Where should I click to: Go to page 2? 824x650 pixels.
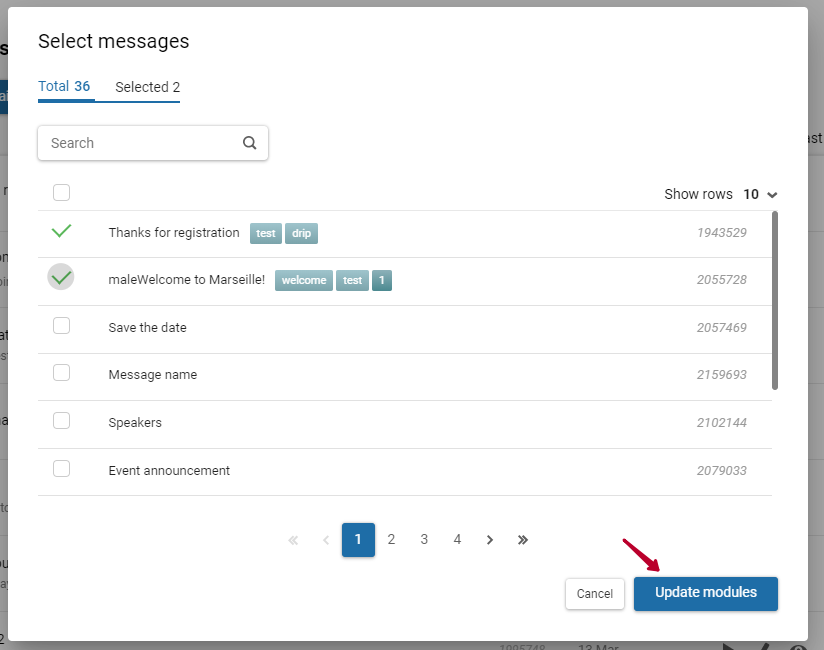391,540
